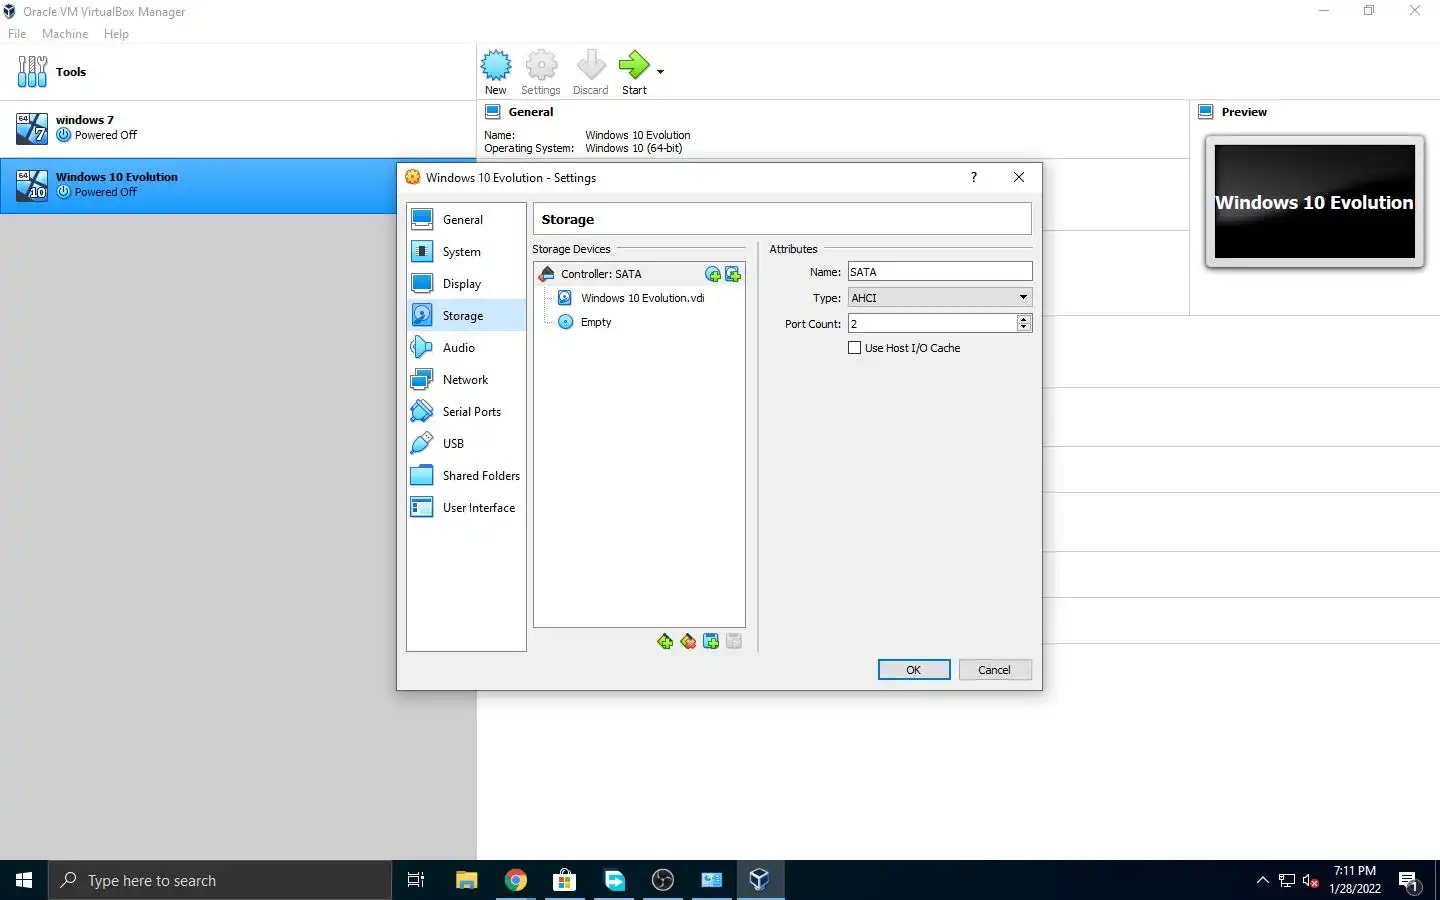This screenshot has height=900, width=1440.
Task: Click the Windows Start button on the taskbar
Action: coord(24,880)
